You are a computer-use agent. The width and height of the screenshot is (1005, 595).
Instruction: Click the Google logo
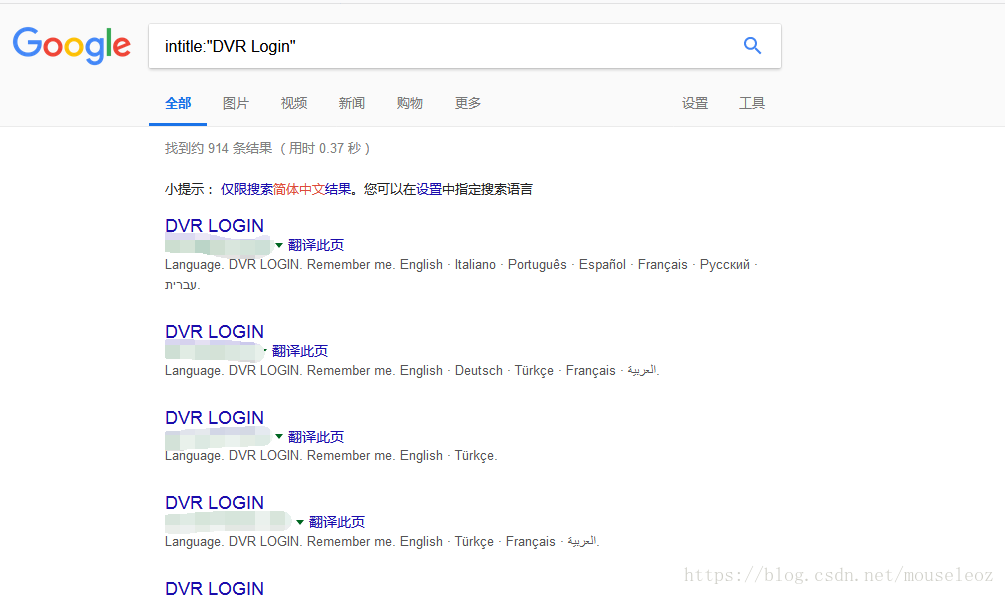coord(71,46)
